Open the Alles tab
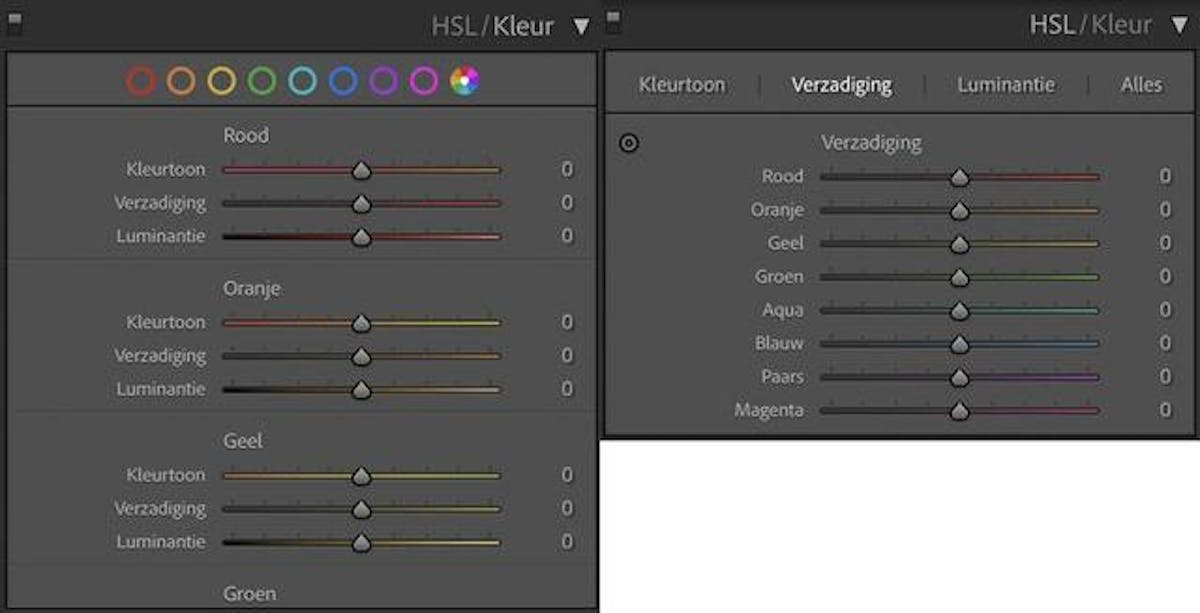Viewport: 1200px width, 613px height. [1142, 85]
